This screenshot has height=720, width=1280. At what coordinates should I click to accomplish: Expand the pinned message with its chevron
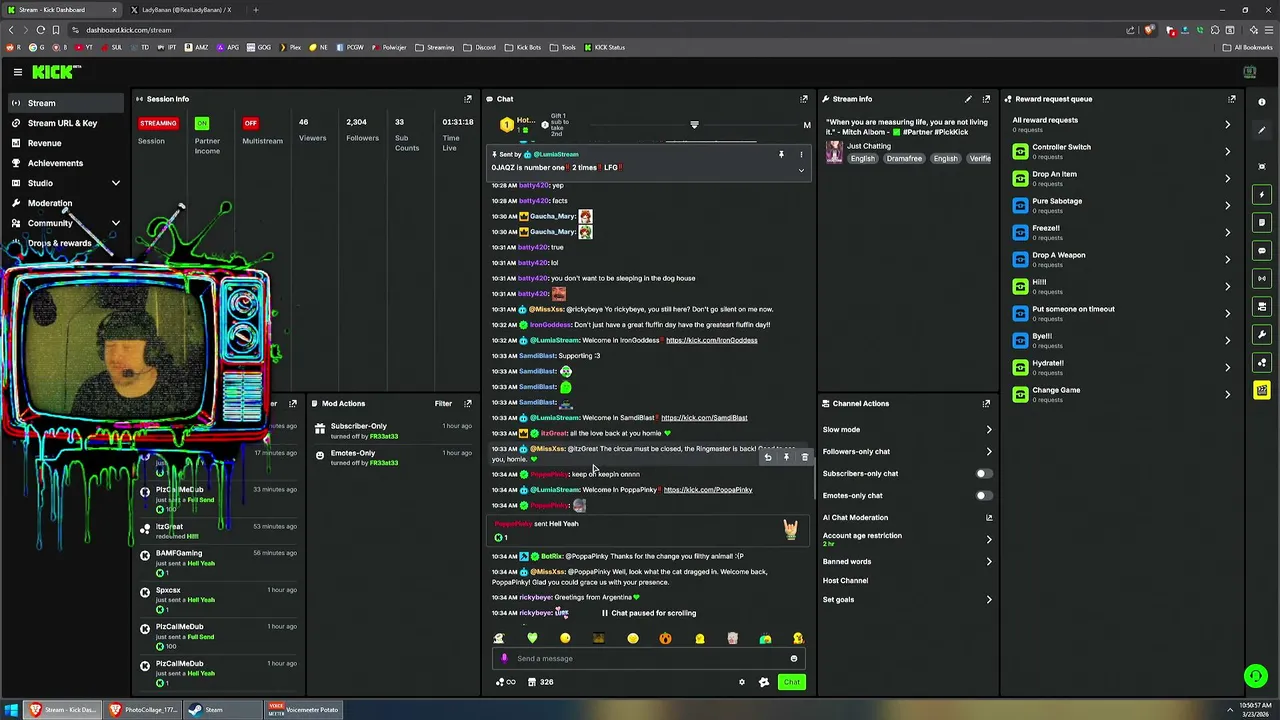click(x=801, y=170)
